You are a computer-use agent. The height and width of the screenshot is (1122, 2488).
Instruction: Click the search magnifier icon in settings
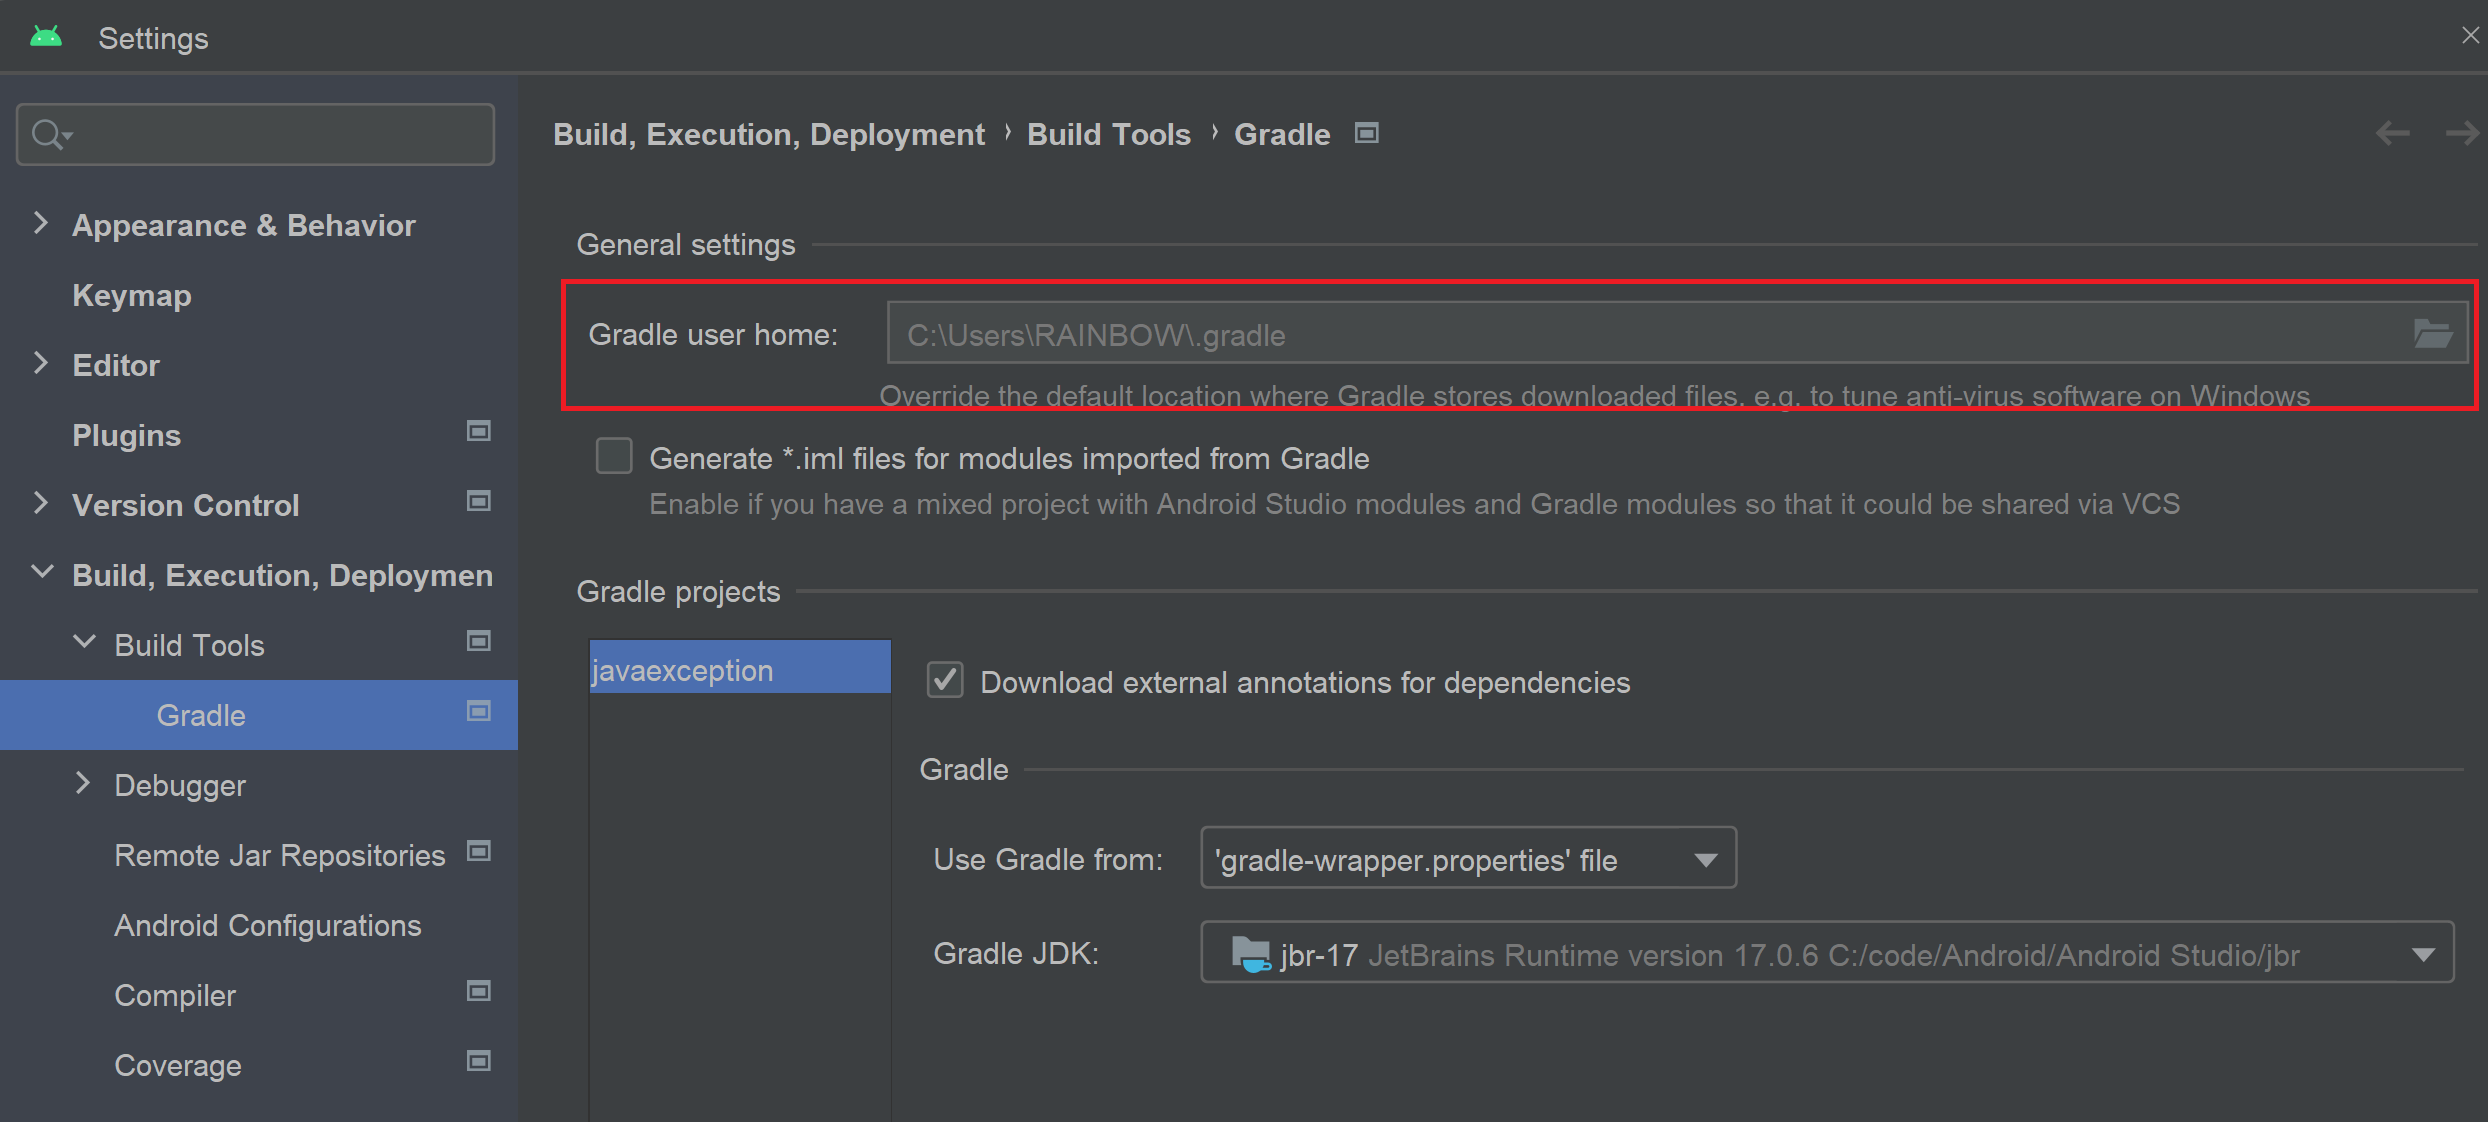point(48,134)
